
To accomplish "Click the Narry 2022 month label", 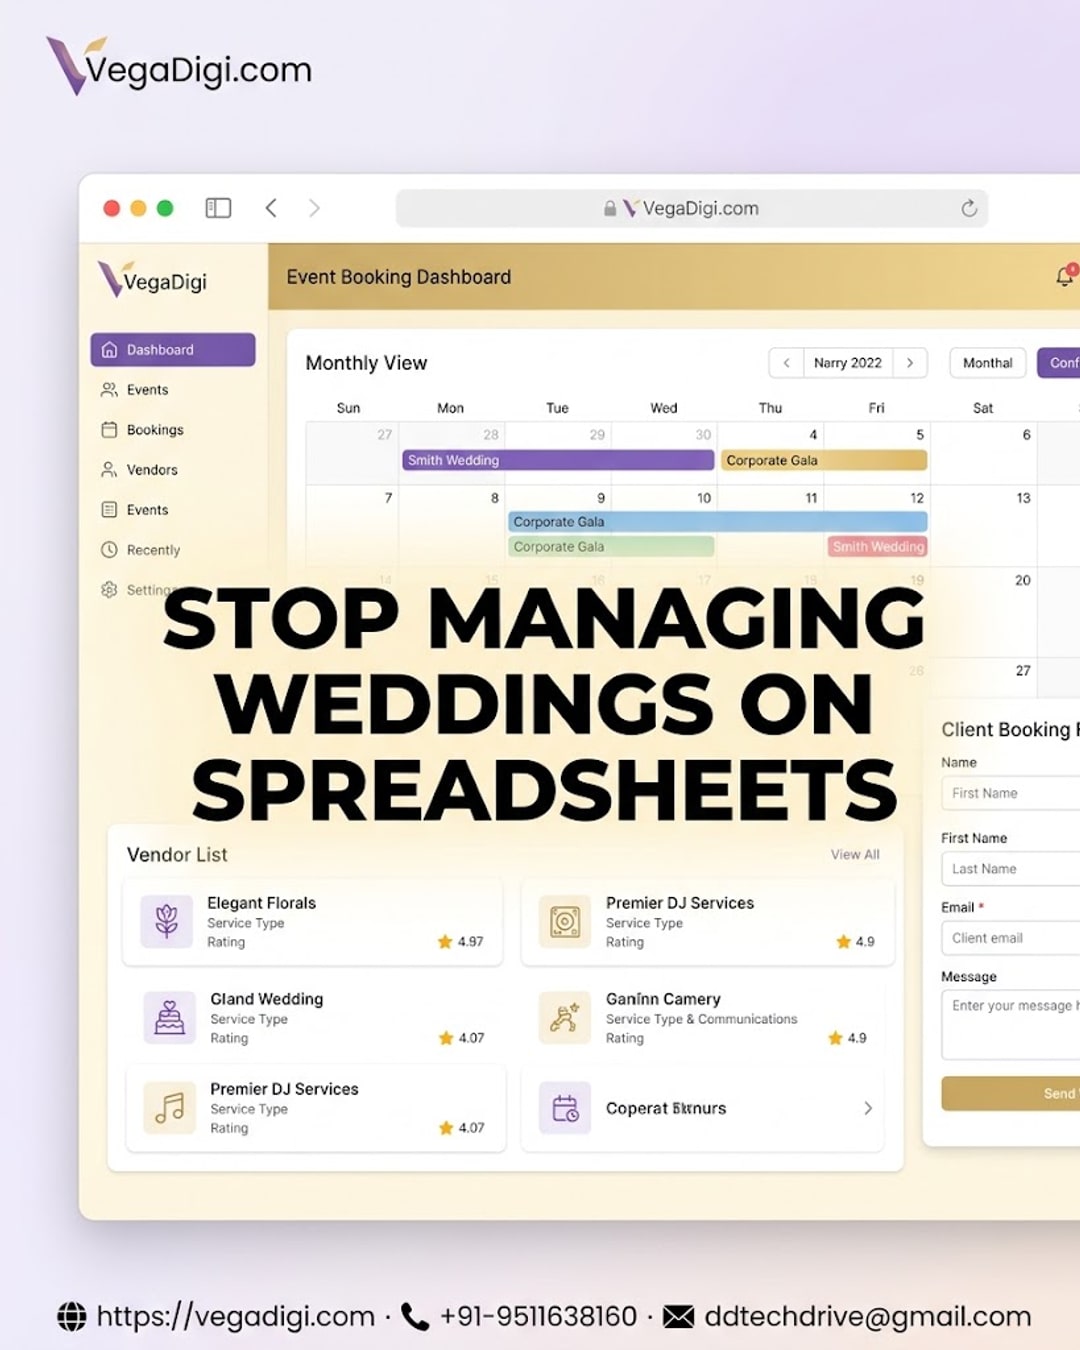I will coord(848,363).
